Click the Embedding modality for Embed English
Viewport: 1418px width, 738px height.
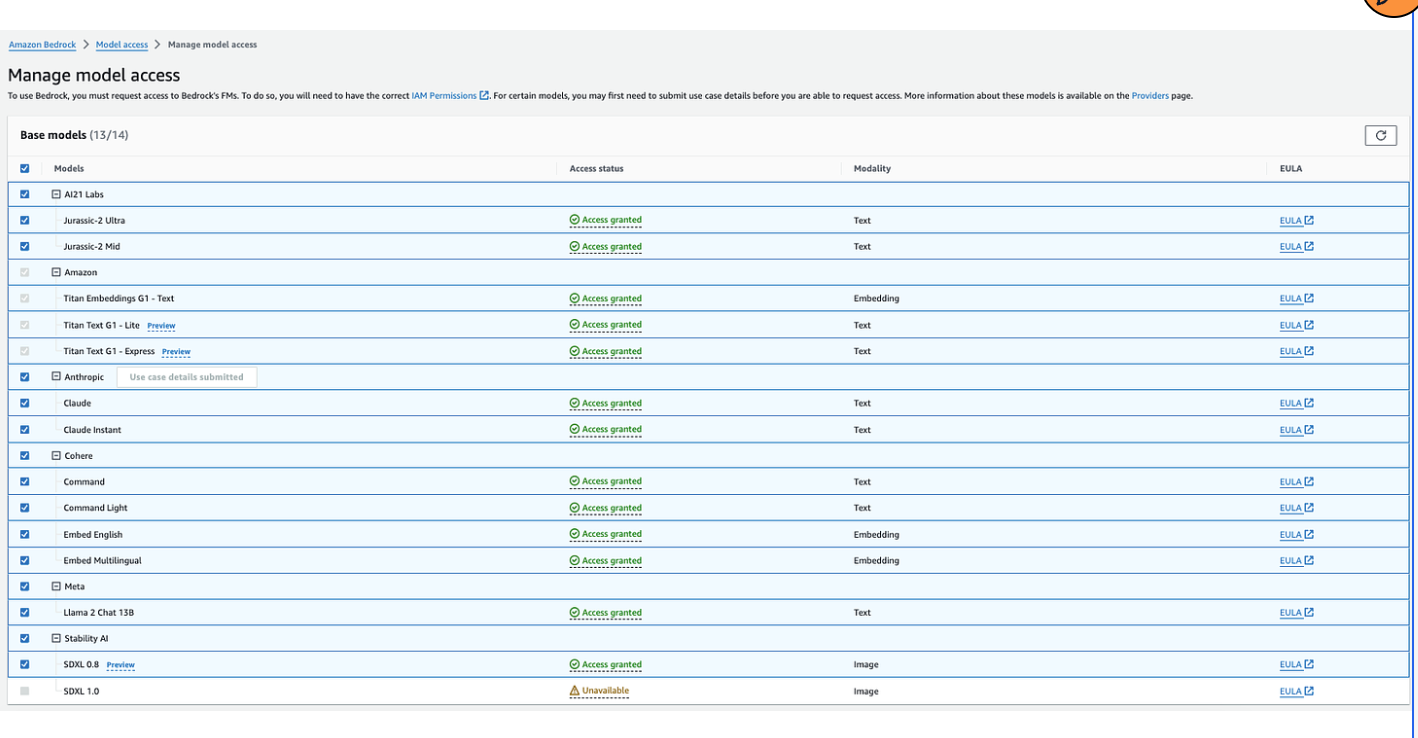coord(876,534)
